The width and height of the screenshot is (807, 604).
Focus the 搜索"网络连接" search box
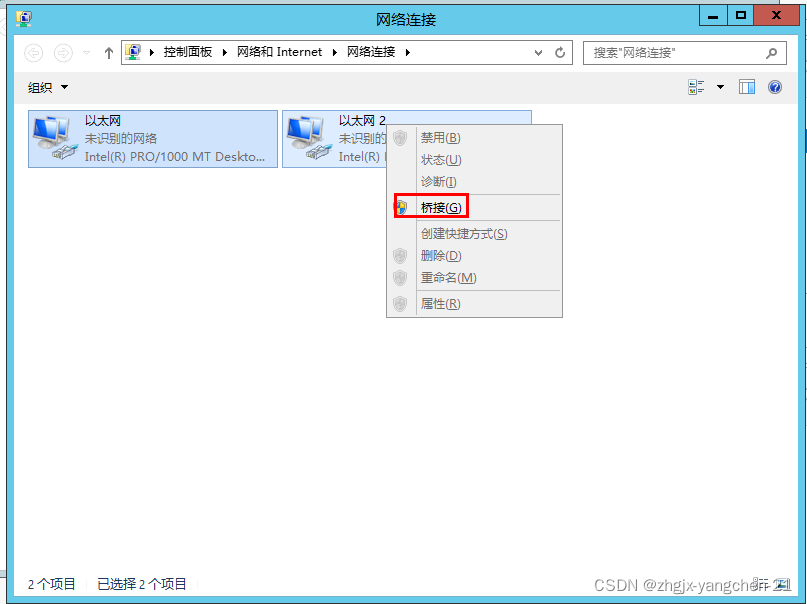tap(676, 52)
